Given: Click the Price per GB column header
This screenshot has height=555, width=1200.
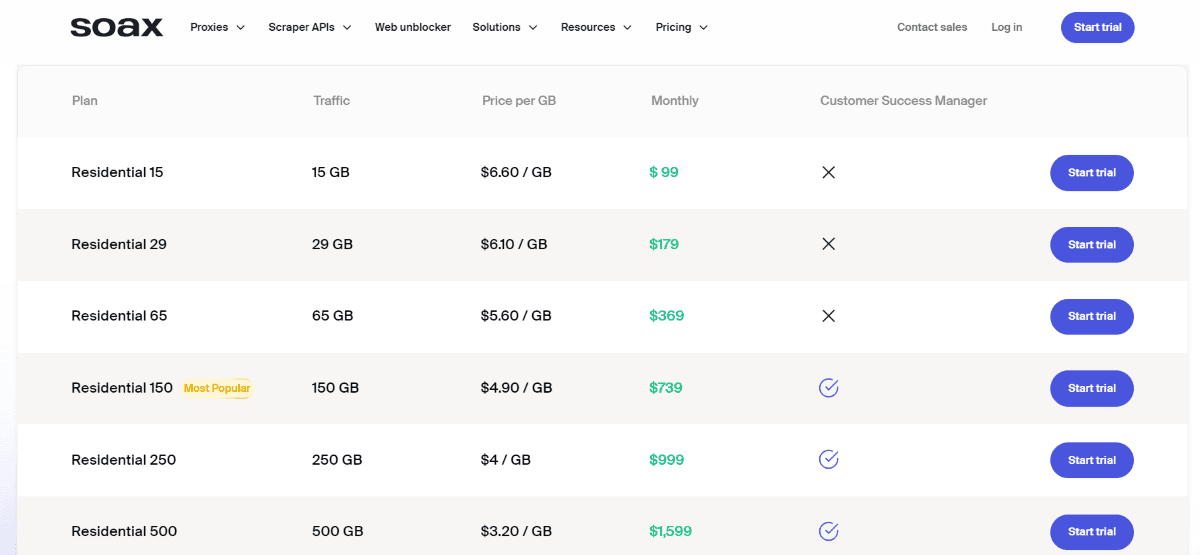Looking at the screenshot, I should (x=519, y=101).
